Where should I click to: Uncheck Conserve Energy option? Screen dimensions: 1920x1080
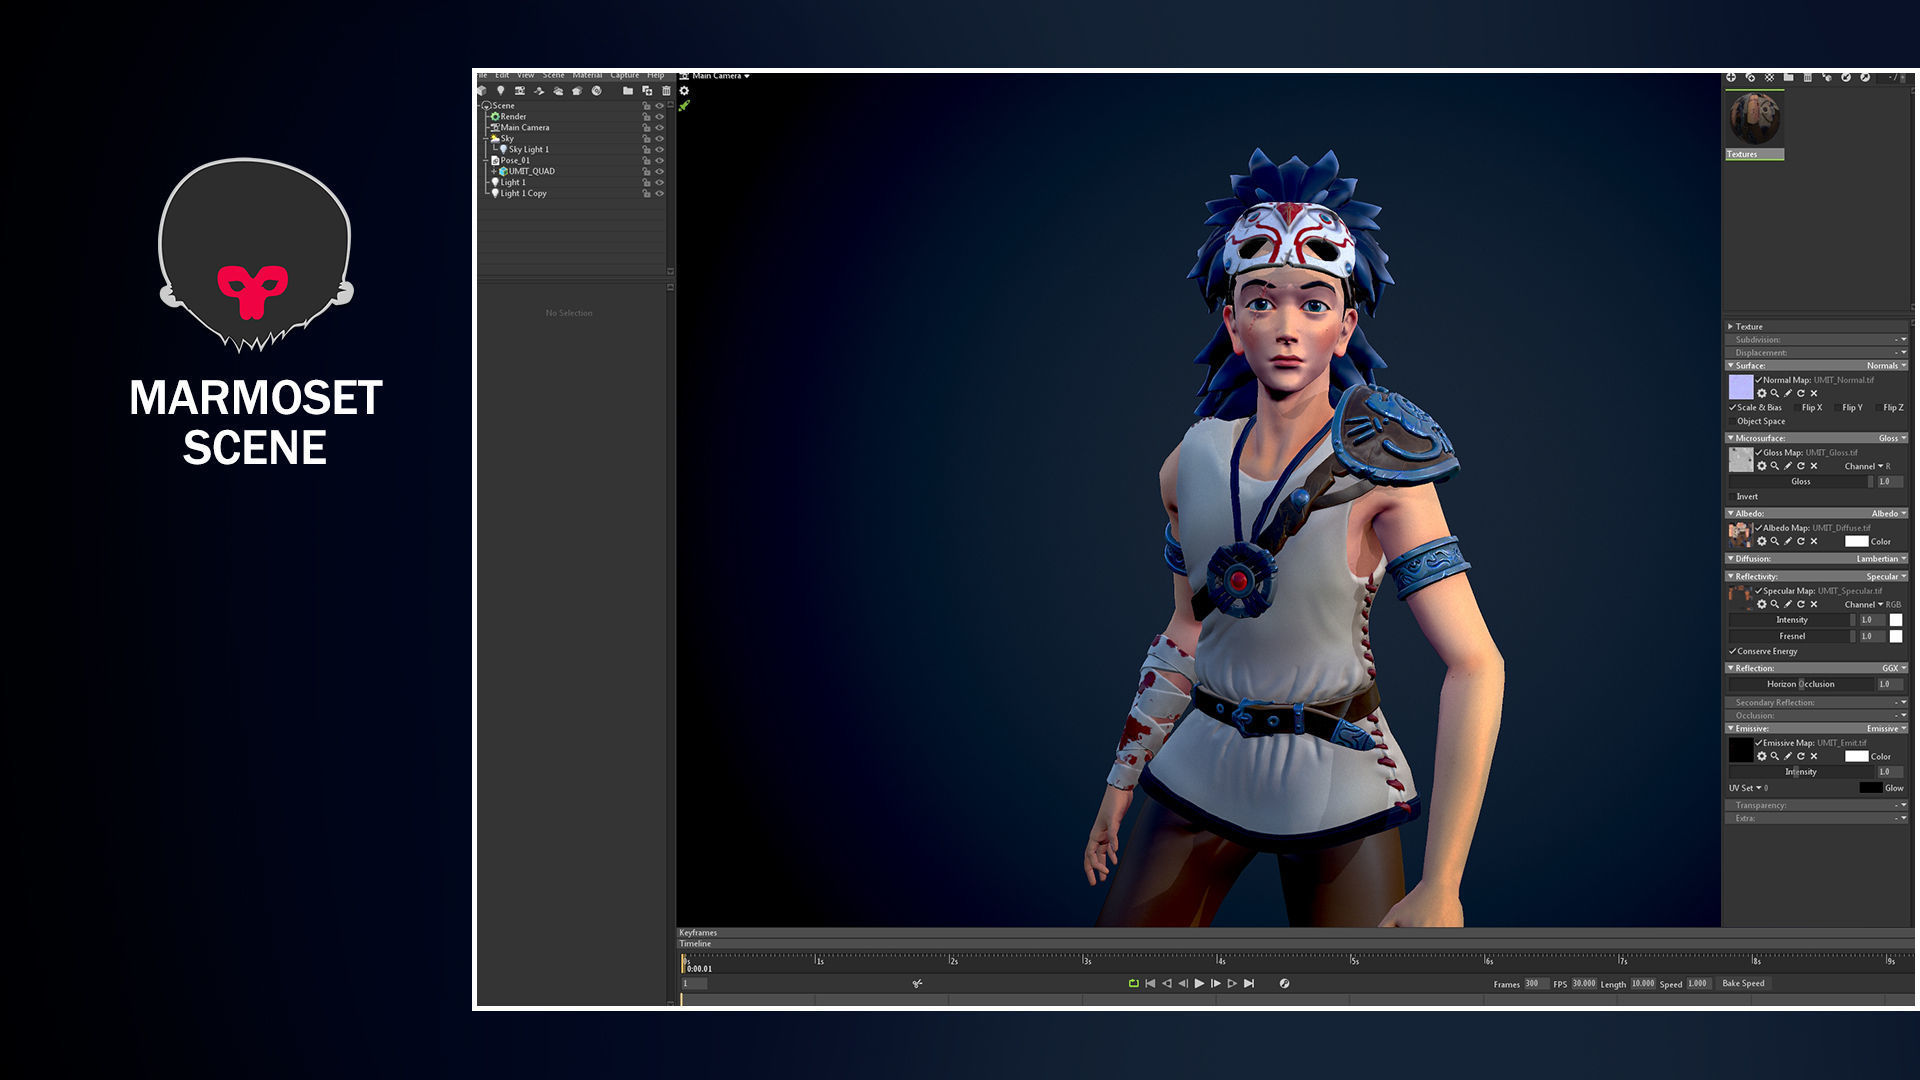tap(1733, 652)
